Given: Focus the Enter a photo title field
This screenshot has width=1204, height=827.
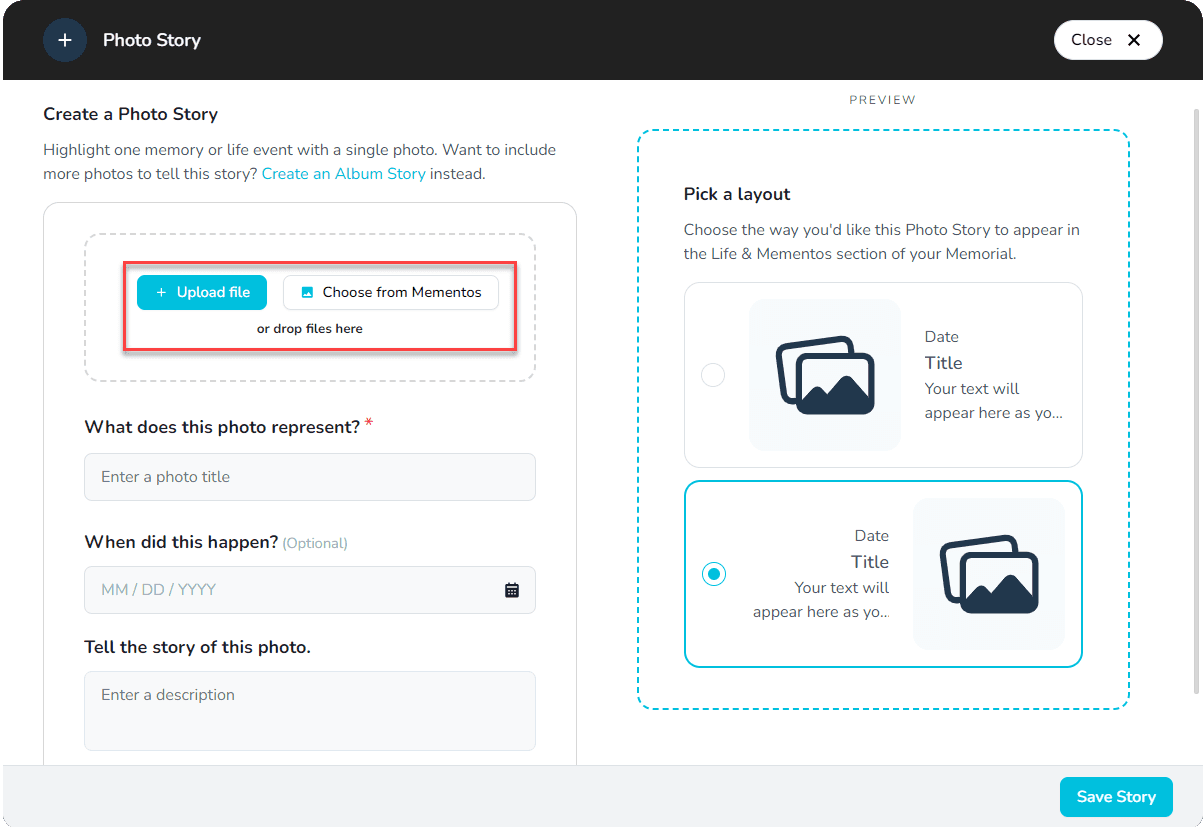Looking at the screenshot, I should (310, 477).
